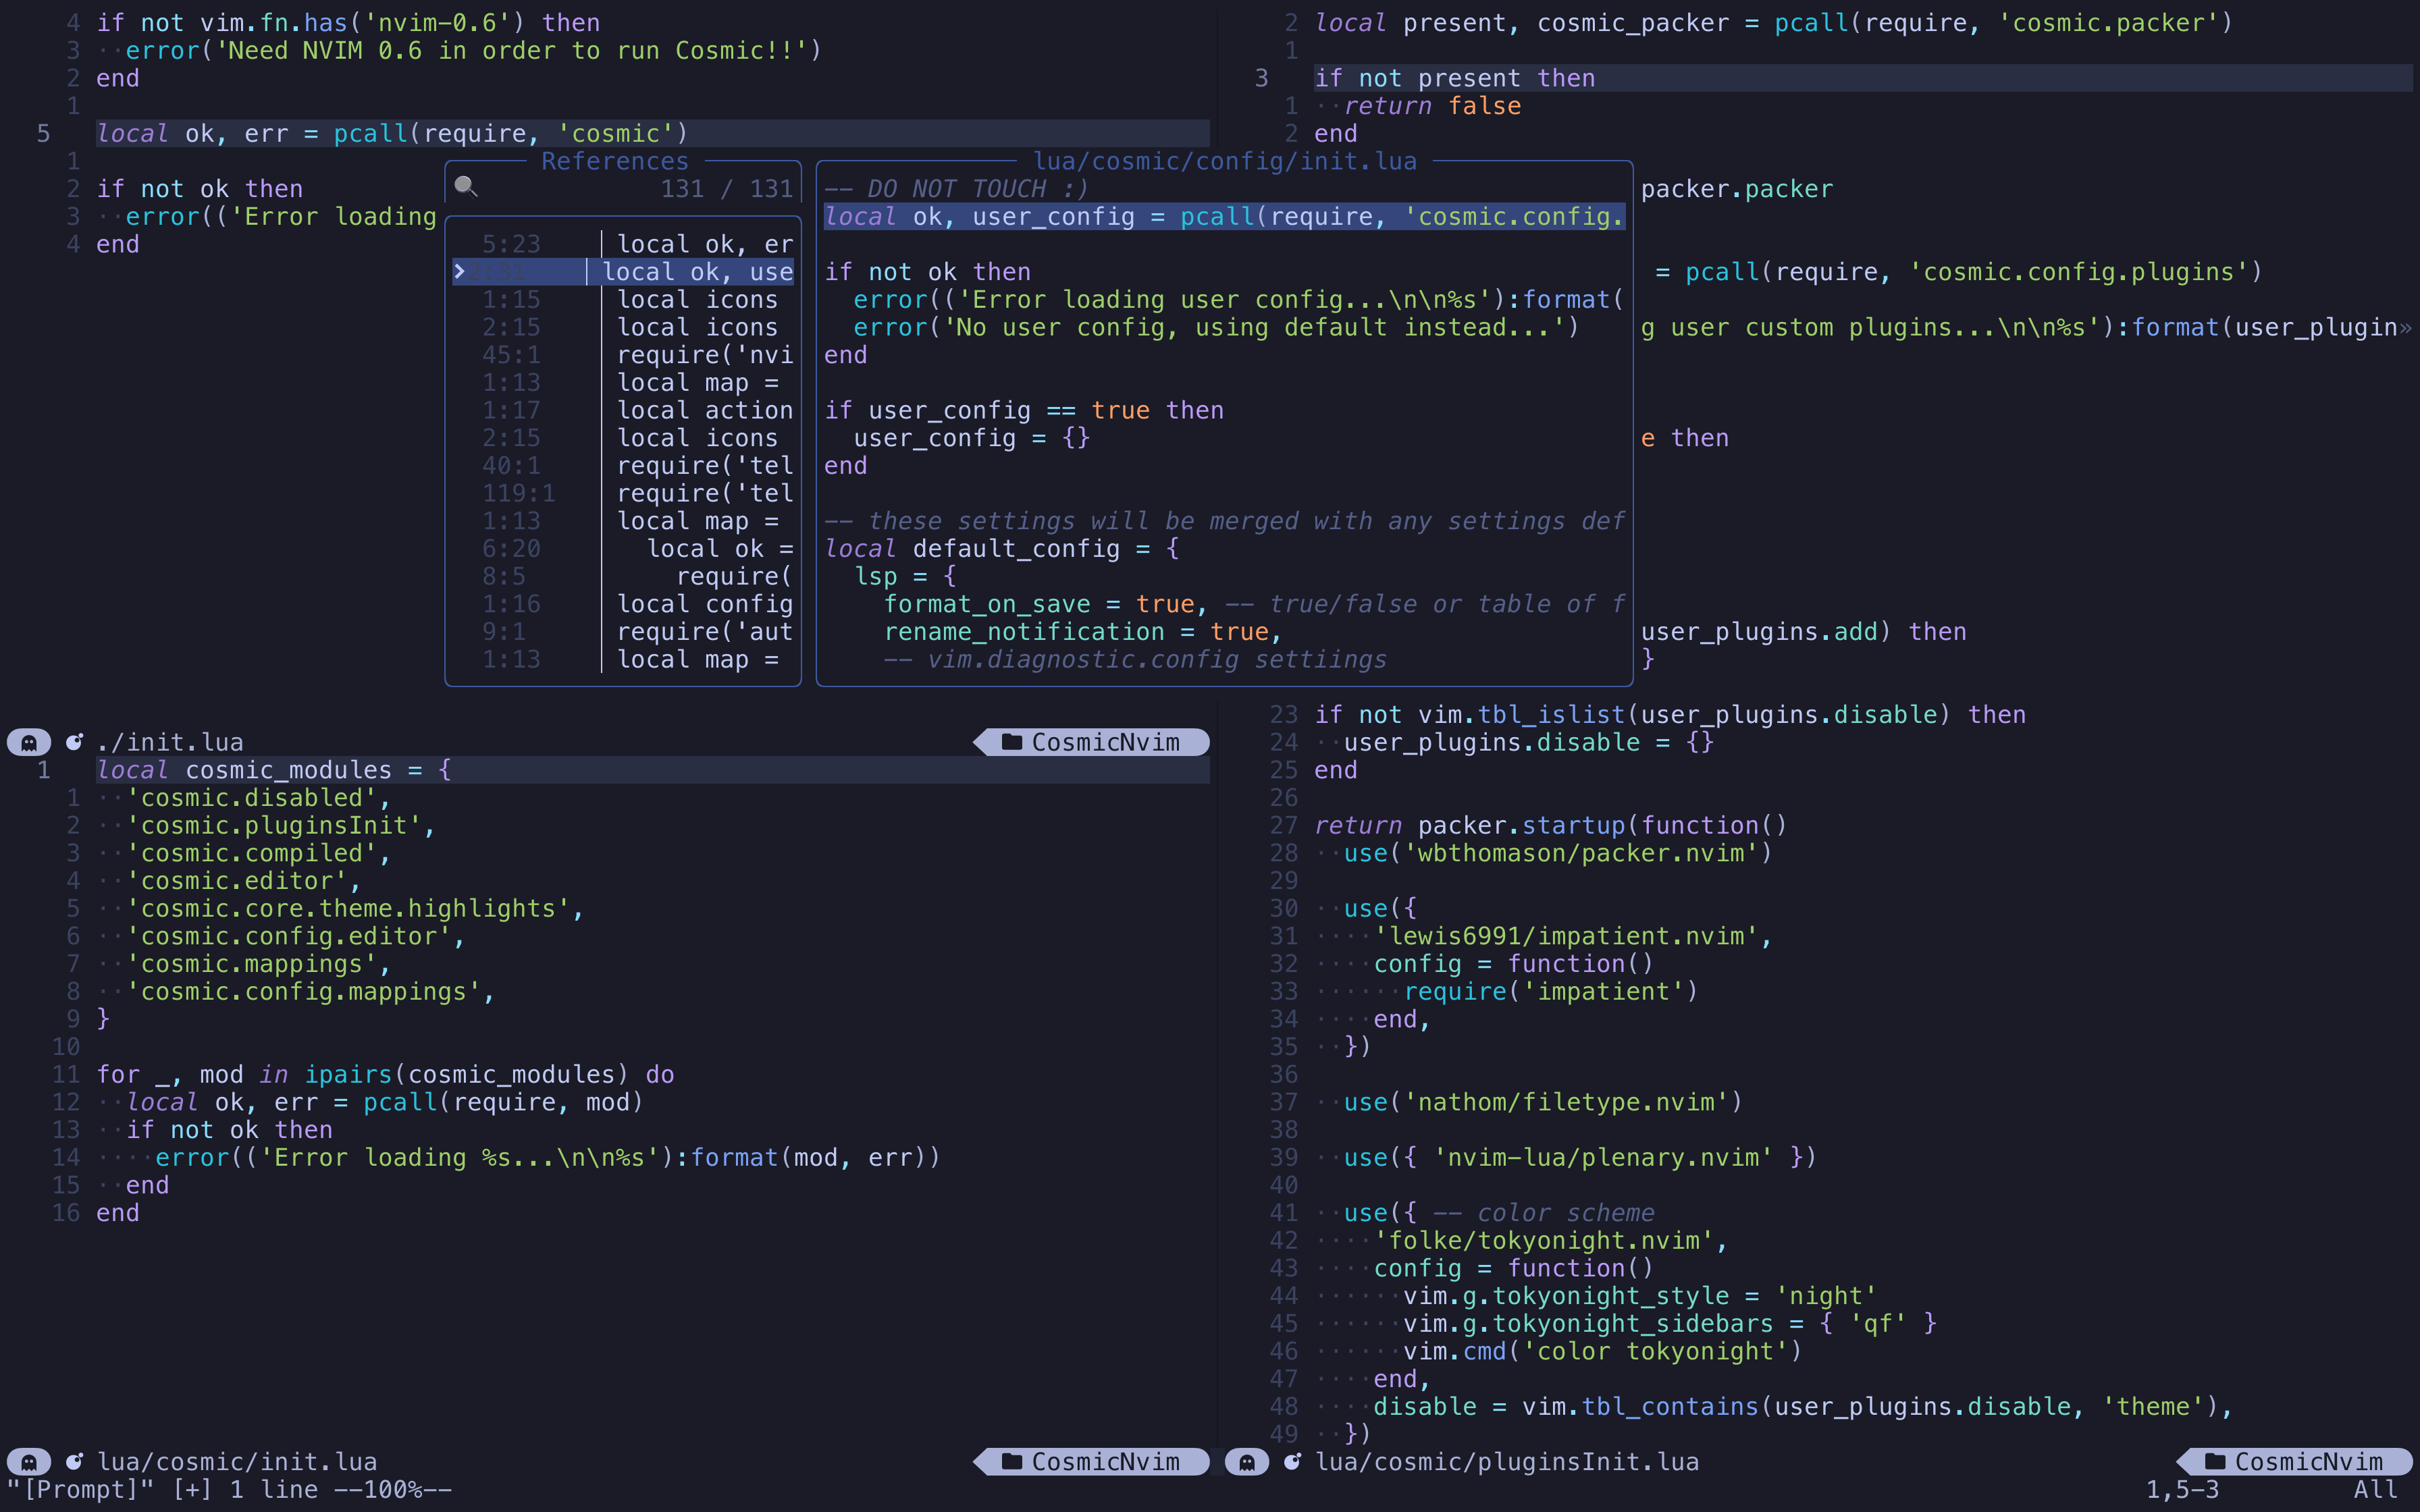Click modified-file icon next to ./init.lua
The height and width of the screenshot is (1512, 2420).
[74, 742]
